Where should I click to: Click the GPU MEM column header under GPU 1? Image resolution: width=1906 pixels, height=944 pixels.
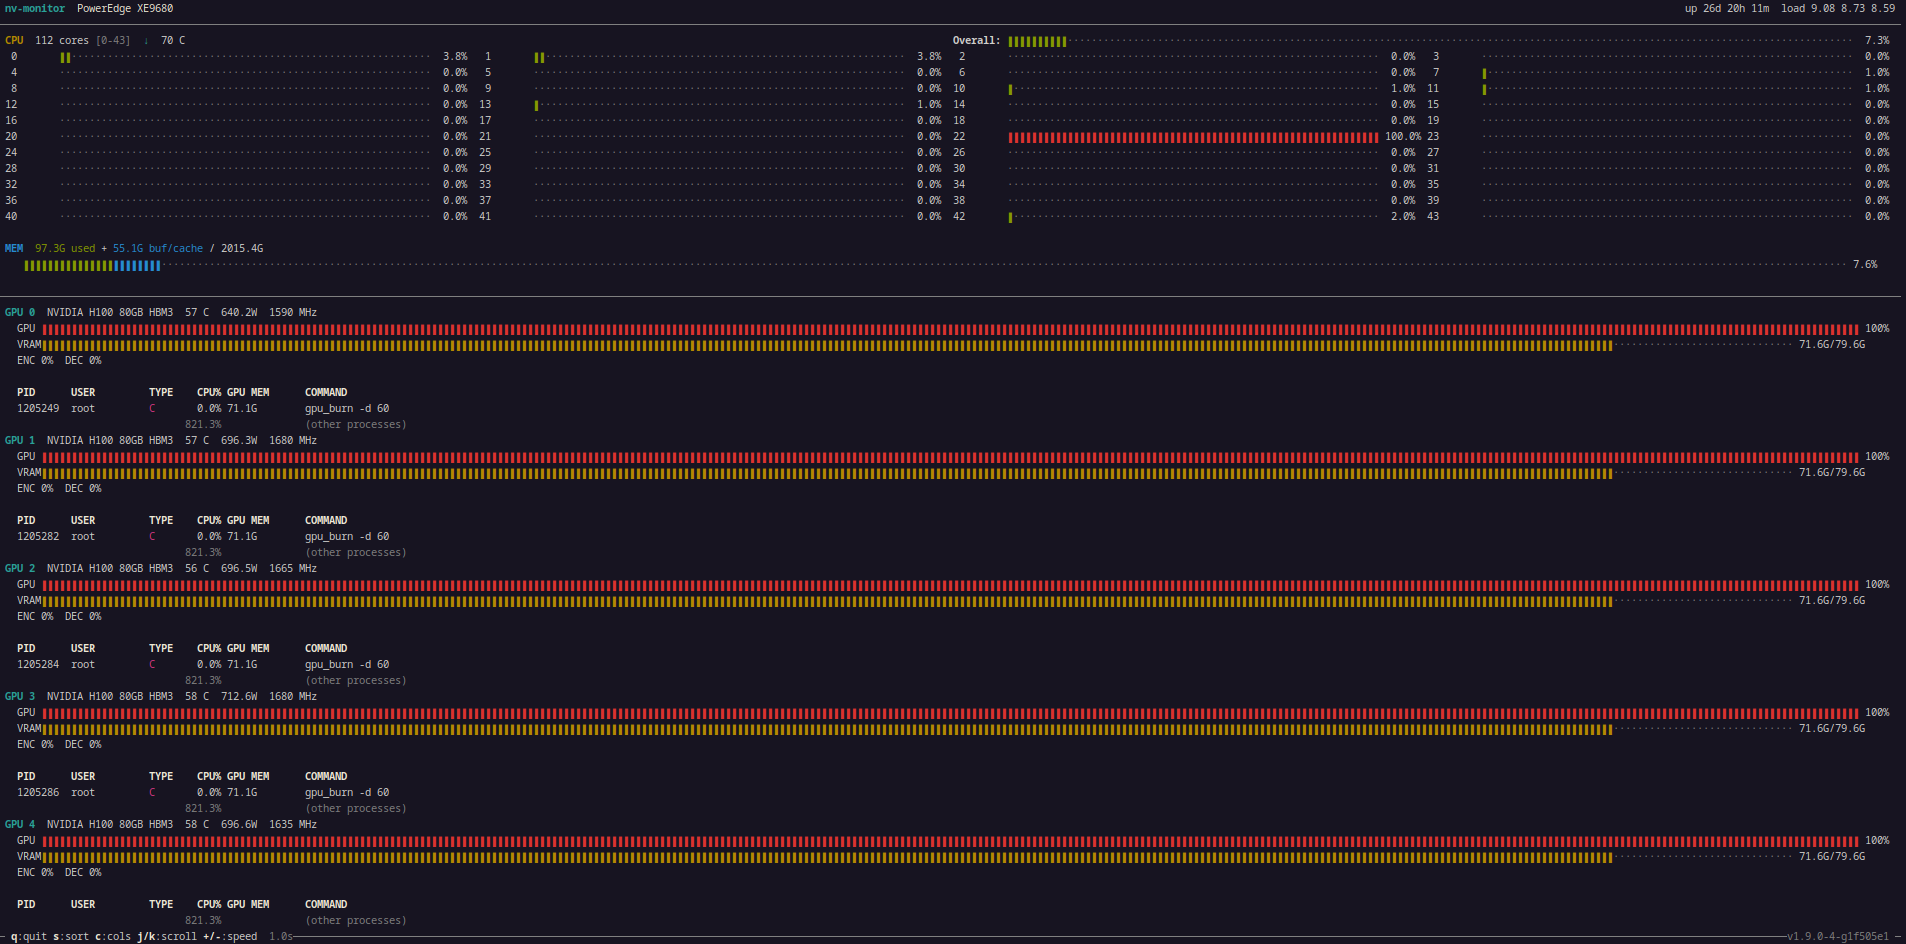[248, 521]
